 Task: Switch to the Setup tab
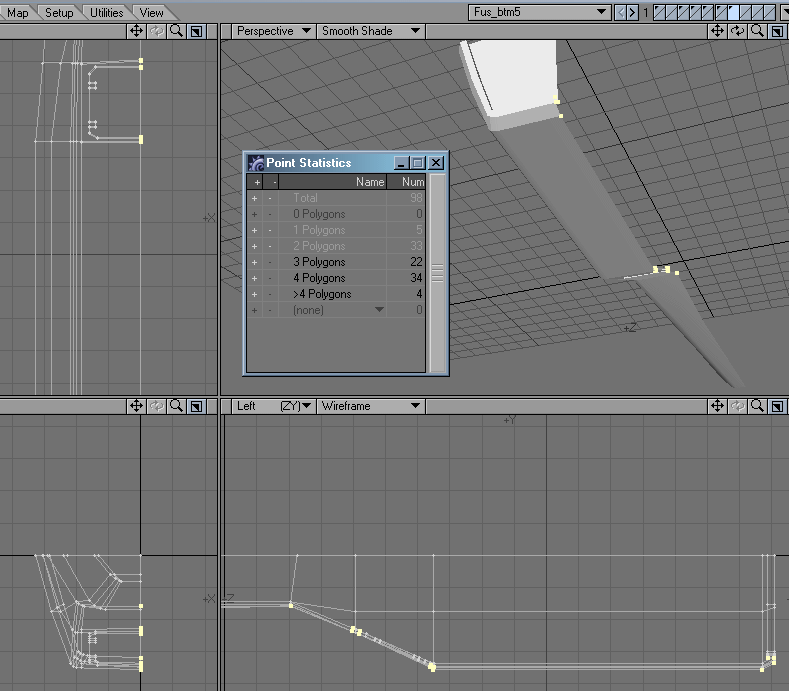click(x=59, y=13)
